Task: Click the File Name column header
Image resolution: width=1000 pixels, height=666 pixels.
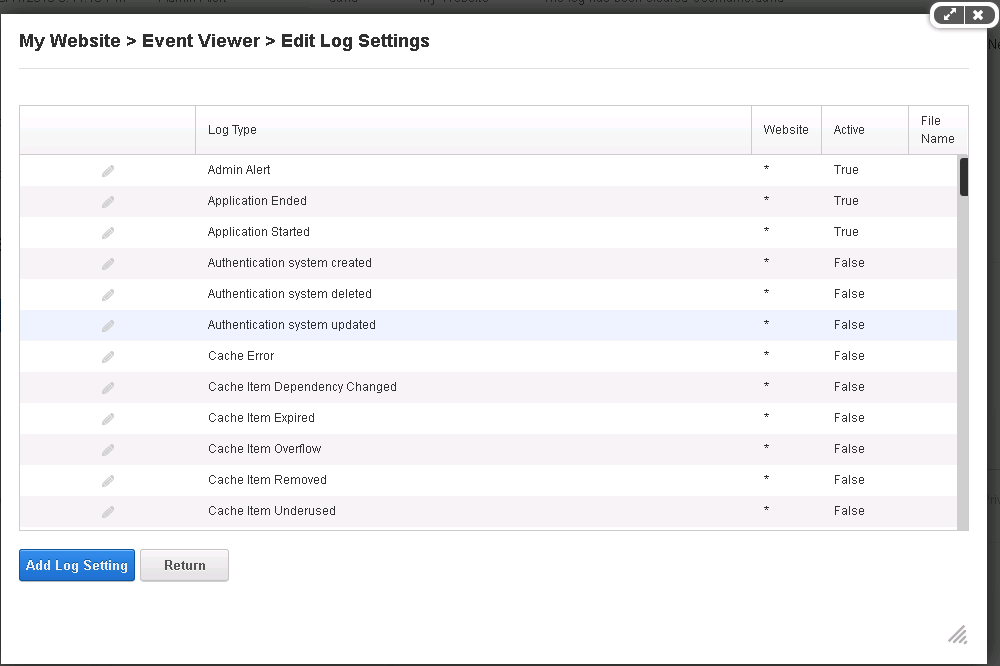Action: tap(938, 130)
